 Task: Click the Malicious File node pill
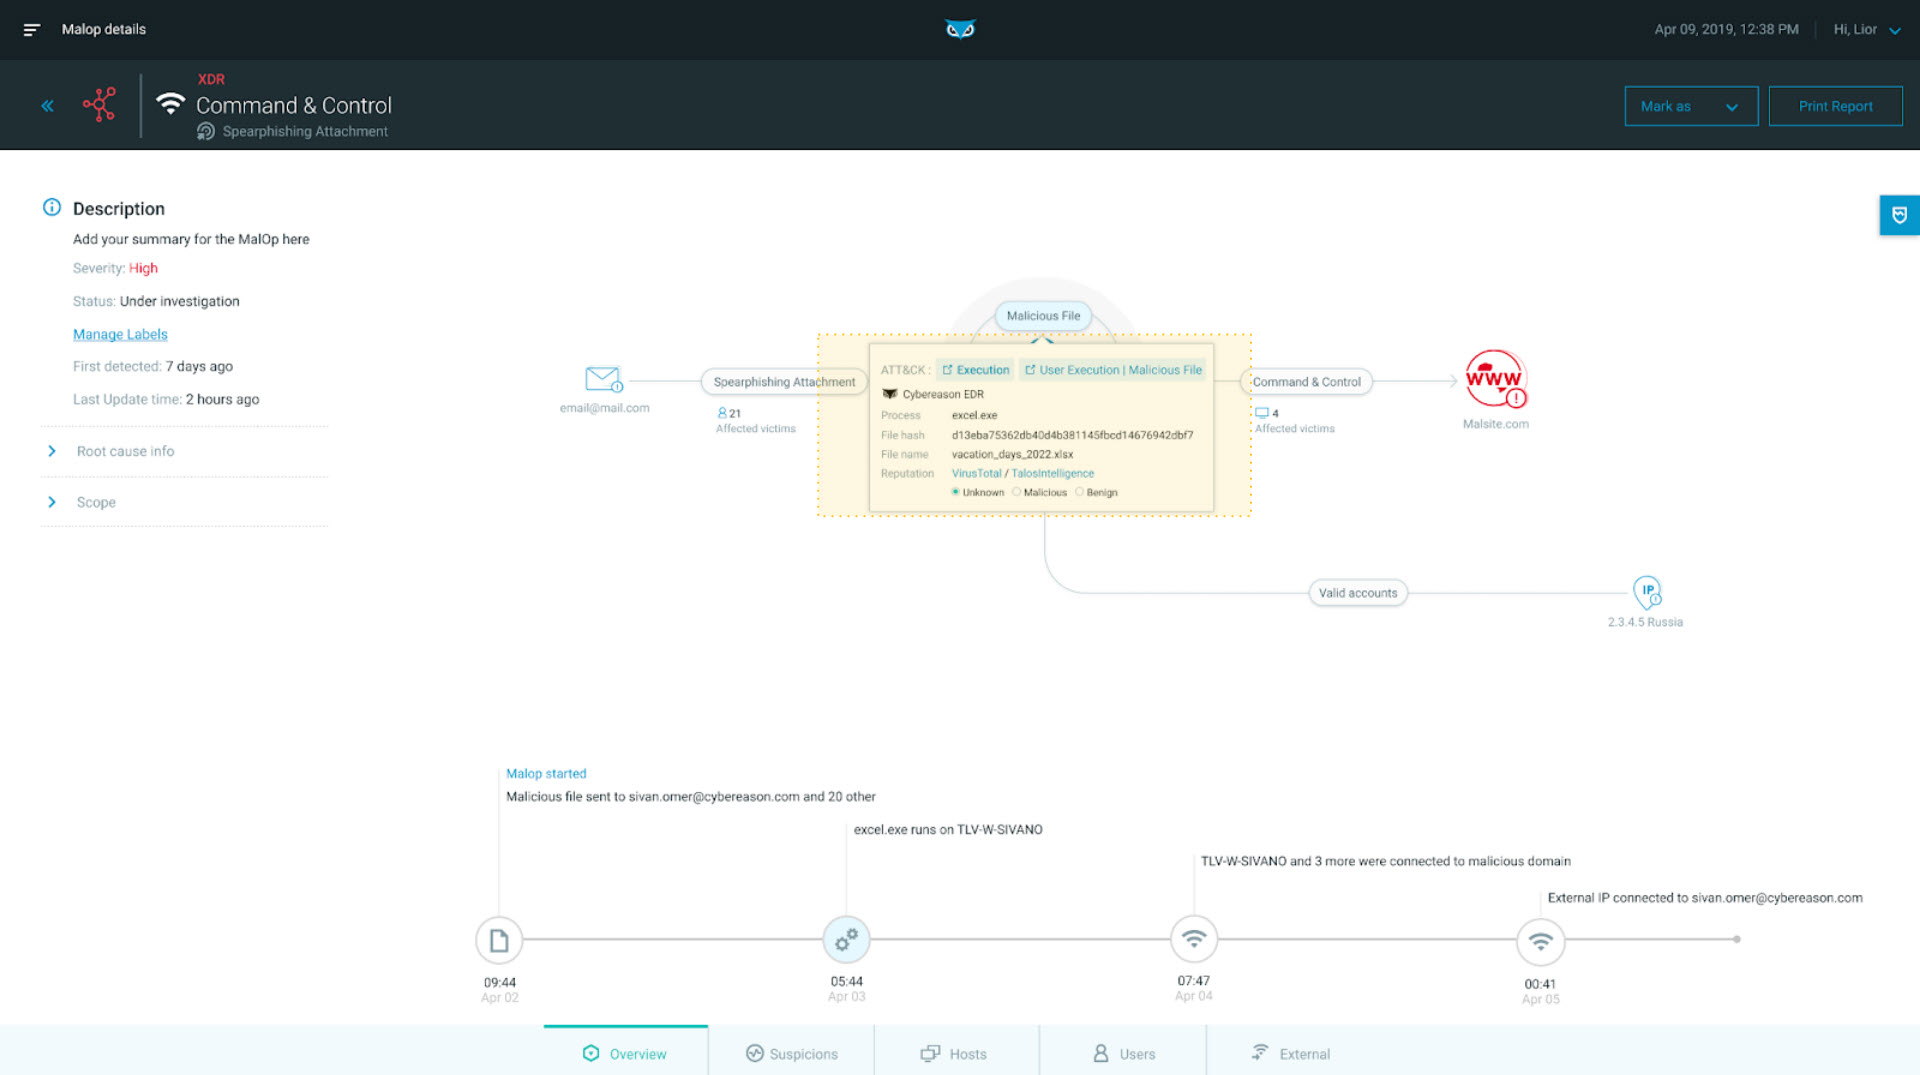click(x=1043, y=316)
